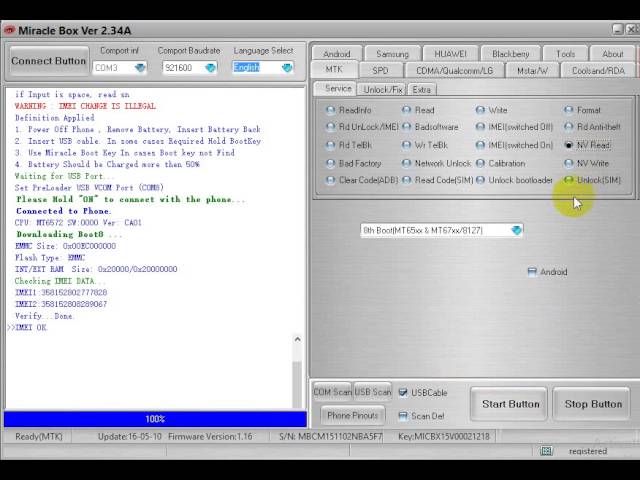Switch to the Android tab
The image size is (640, 480).
337,54
